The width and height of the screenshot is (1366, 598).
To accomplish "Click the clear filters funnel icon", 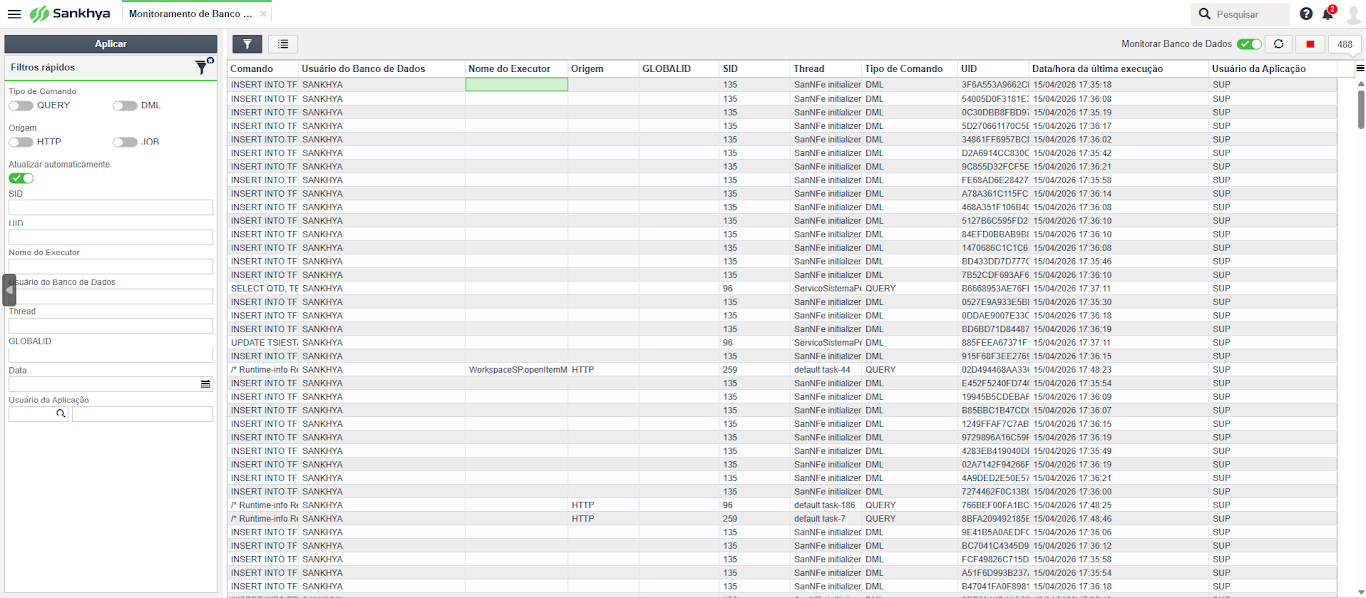I will pos(202,67).
